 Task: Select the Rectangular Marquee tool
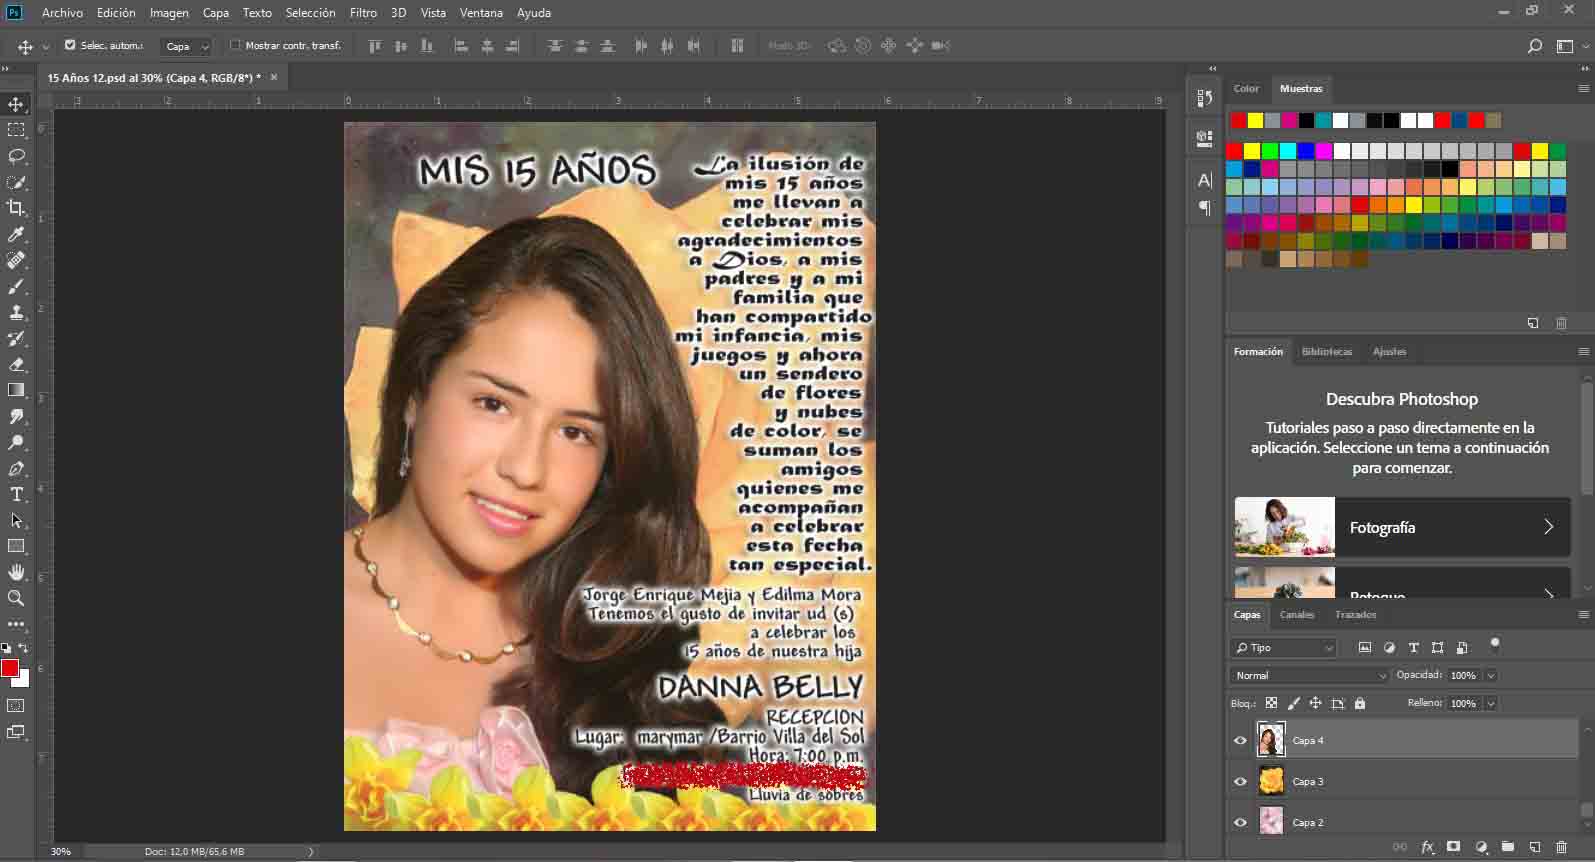coord(16,130)
